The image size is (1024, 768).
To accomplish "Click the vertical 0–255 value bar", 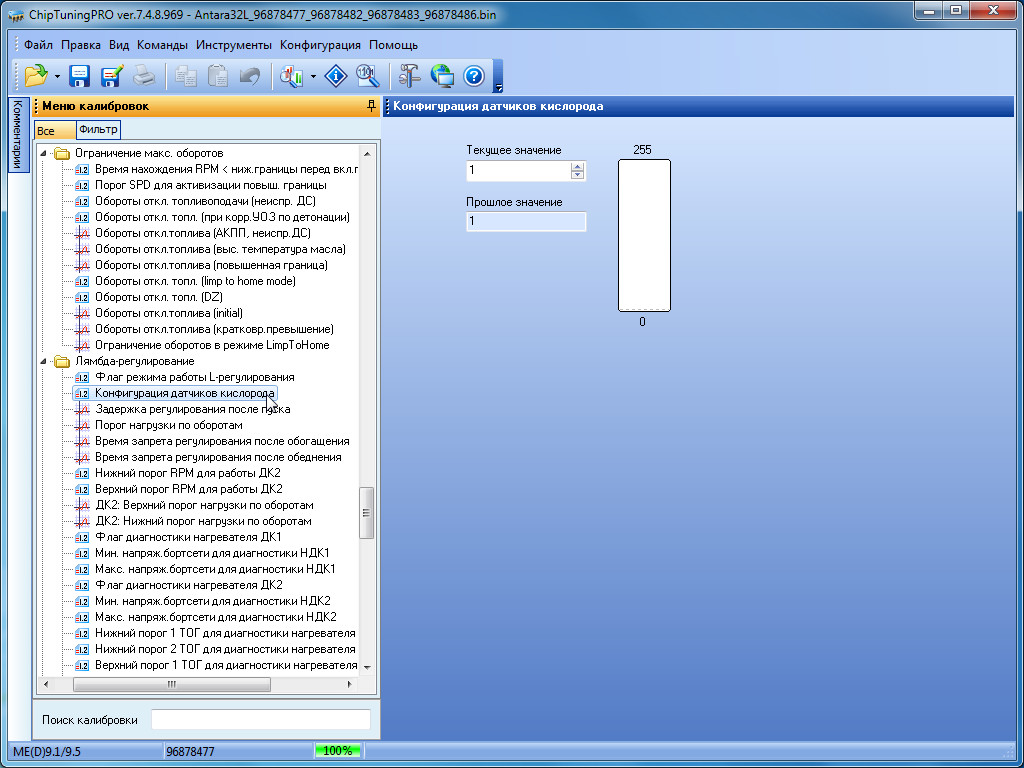I will pos(644,236).
